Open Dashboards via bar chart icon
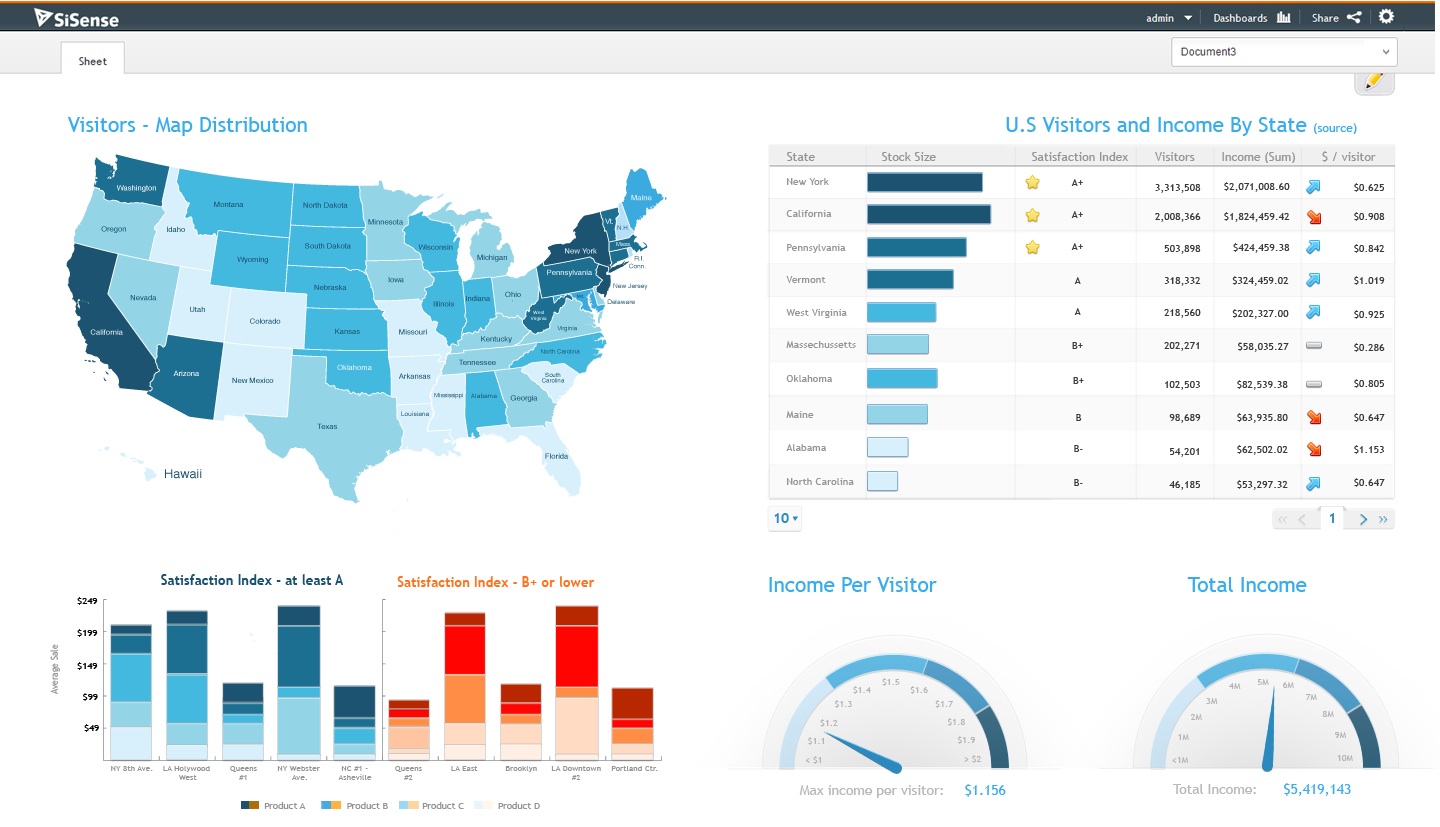 tap(1284, 17)
